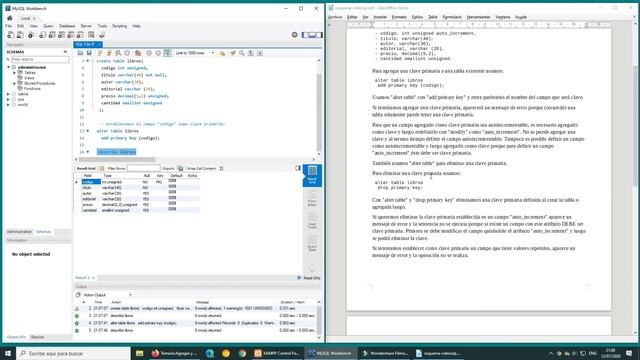Open the Field Types side panel button
The image size is (640, 360).
click(312, 220)
